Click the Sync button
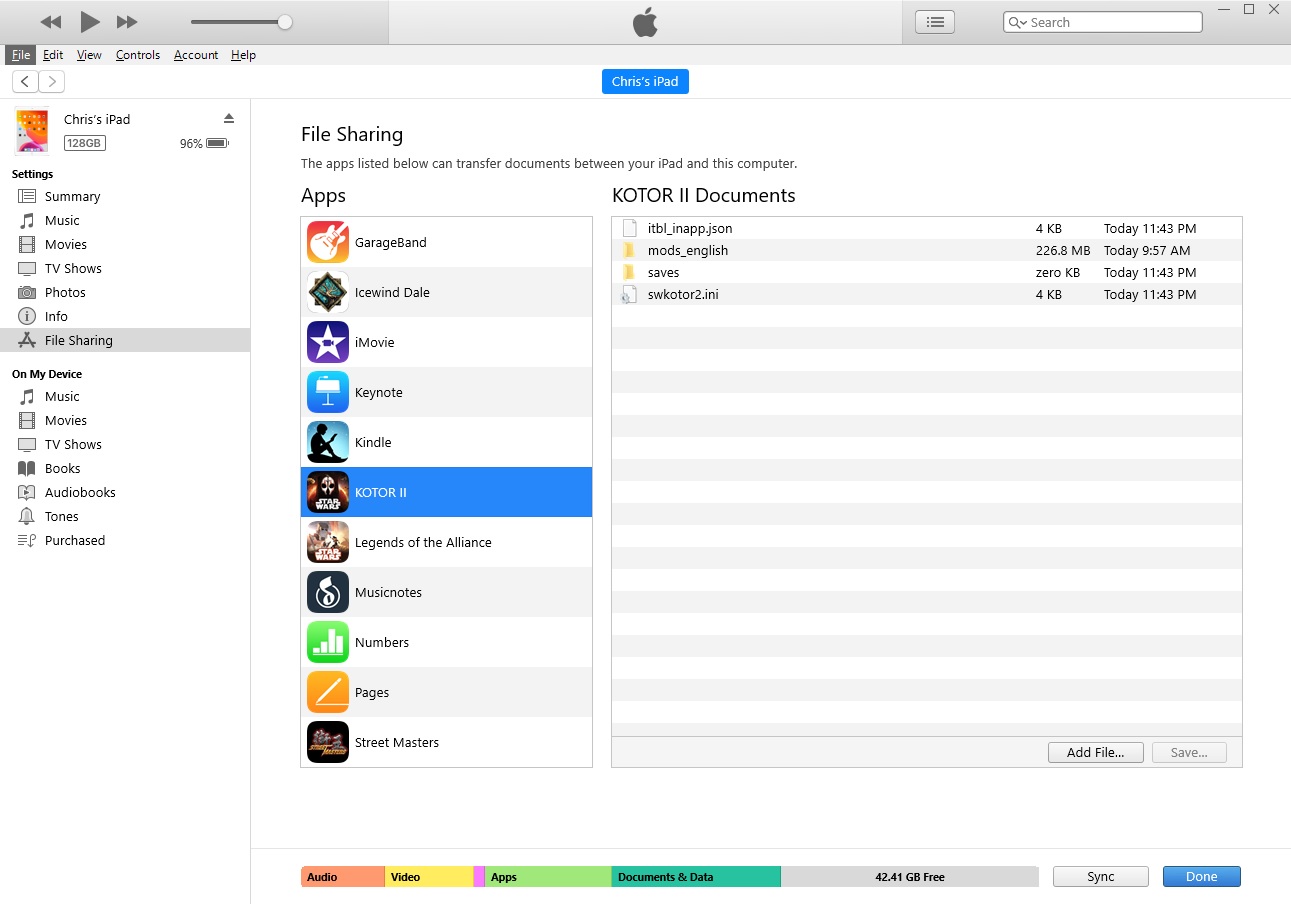The height and width of the screenshot is (904, 1291). coord(1101,876)
